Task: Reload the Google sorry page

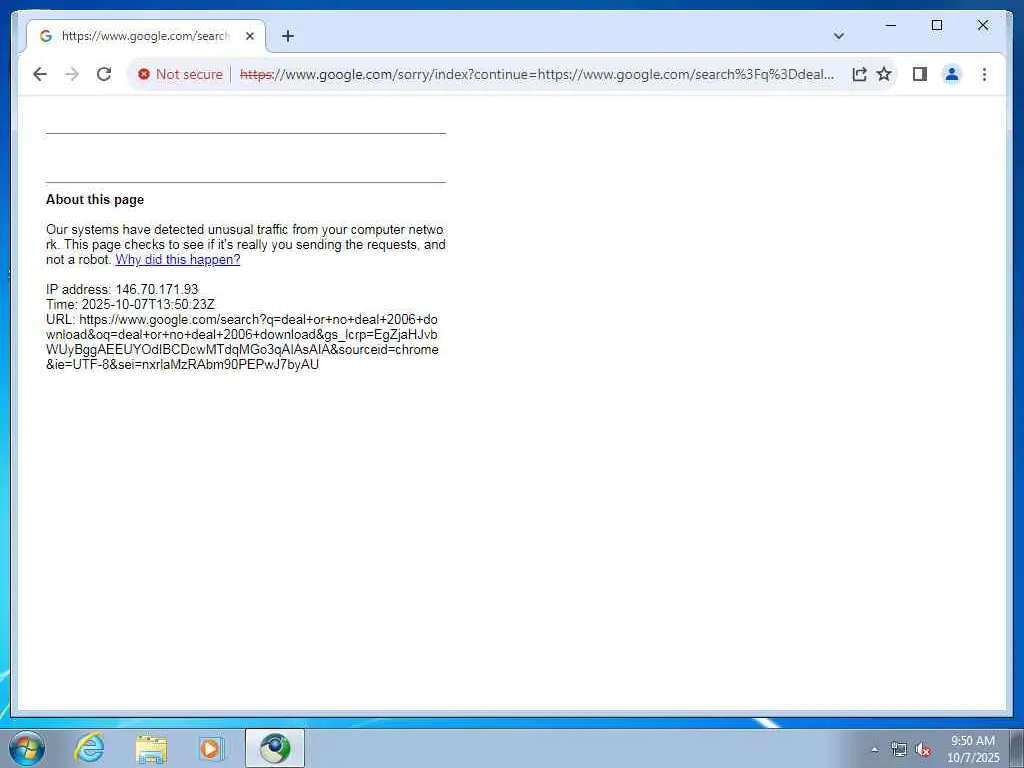Action: [104, 74]
